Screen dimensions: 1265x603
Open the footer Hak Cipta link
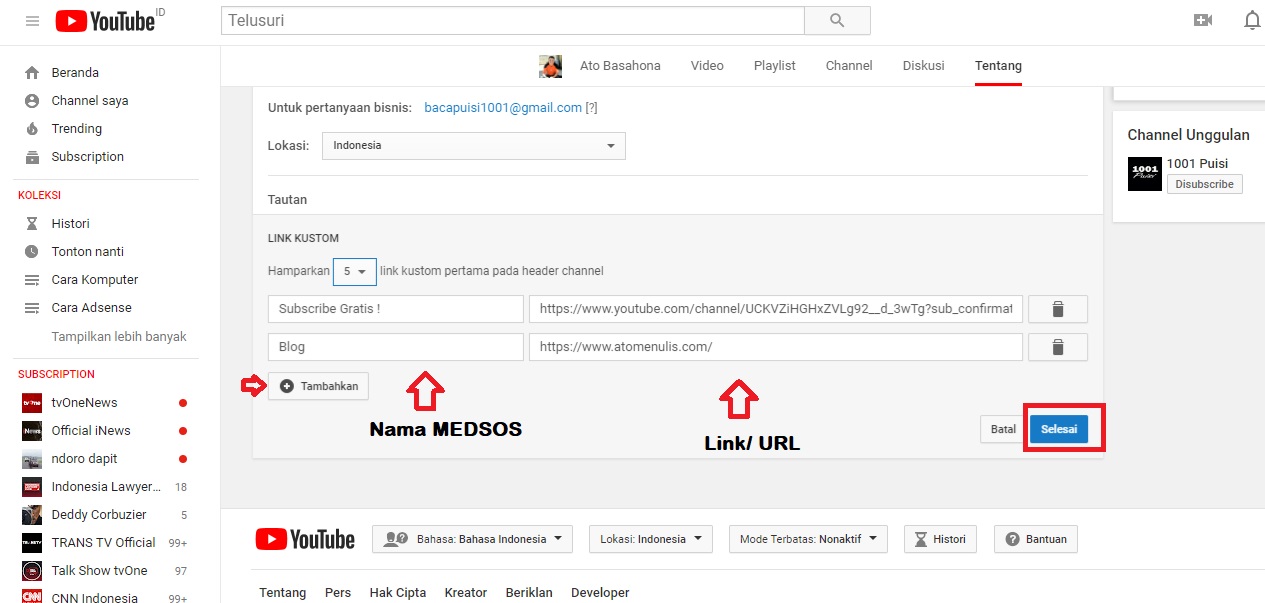tap(398, 593)
